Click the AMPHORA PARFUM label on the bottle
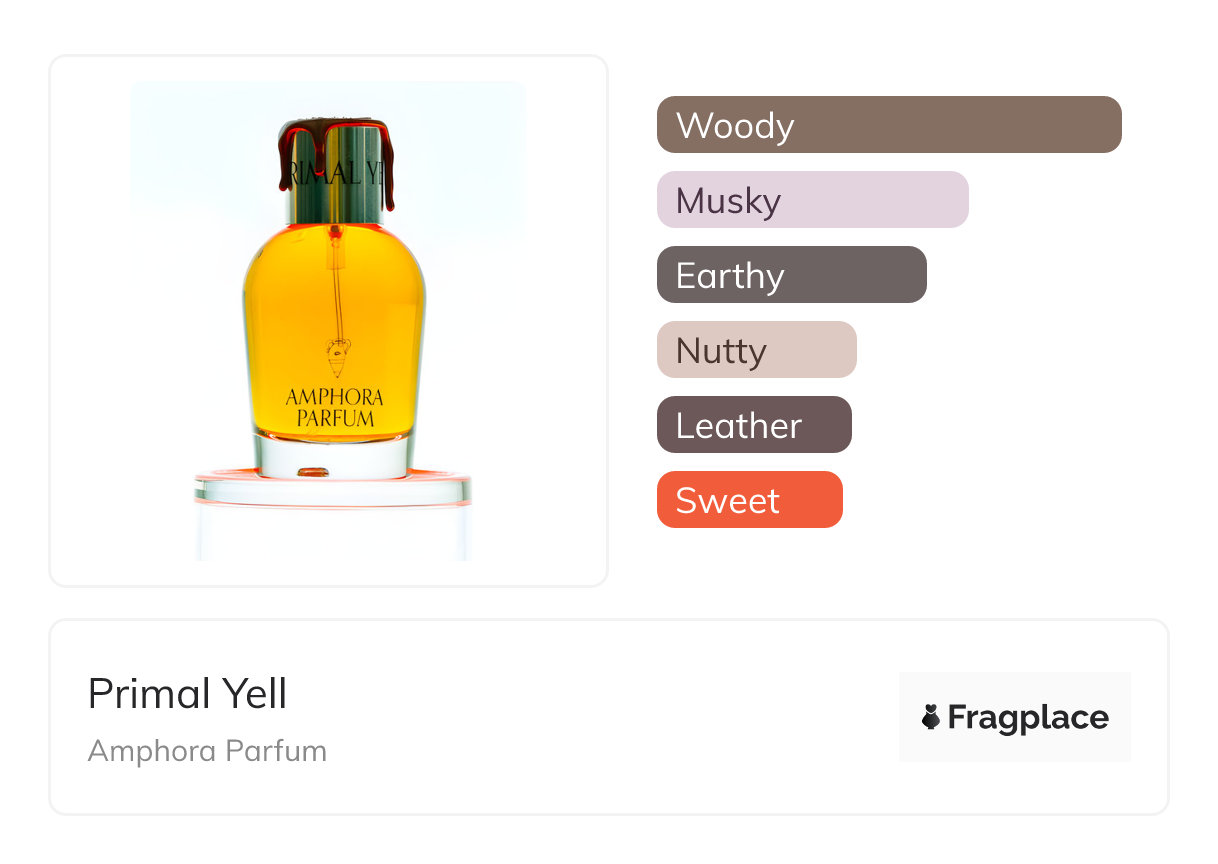This screenshot has height=864, width=1218. (x=334, y=408)
